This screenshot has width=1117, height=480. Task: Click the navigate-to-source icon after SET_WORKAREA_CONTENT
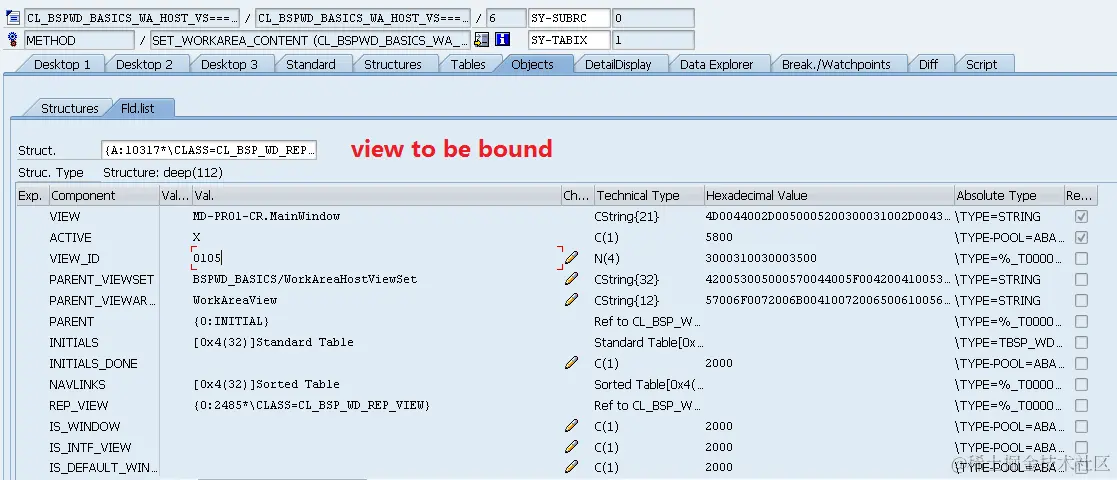482,40
